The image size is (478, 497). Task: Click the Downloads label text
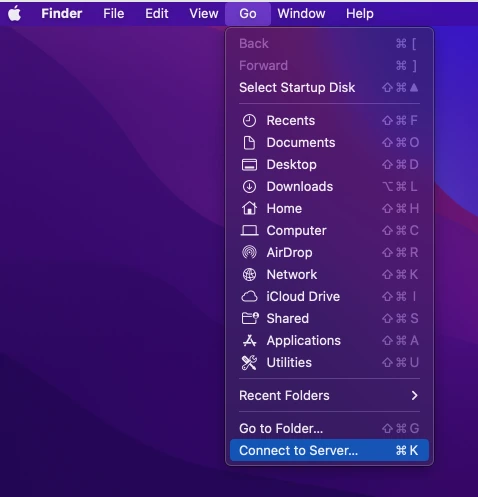[300, 187]
